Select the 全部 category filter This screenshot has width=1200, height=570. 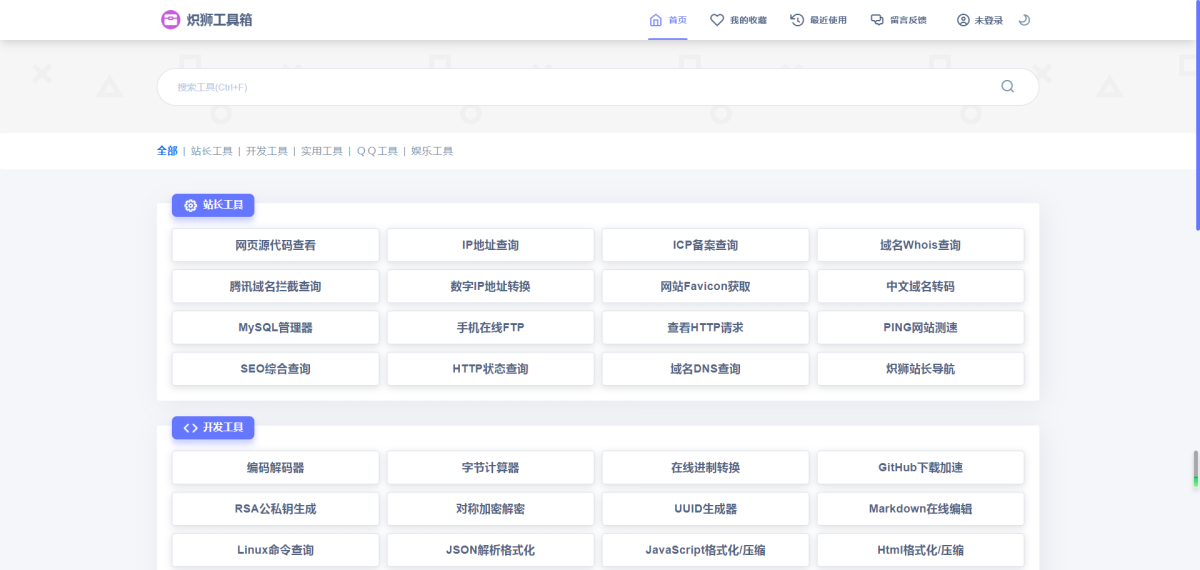pos(167,151)
